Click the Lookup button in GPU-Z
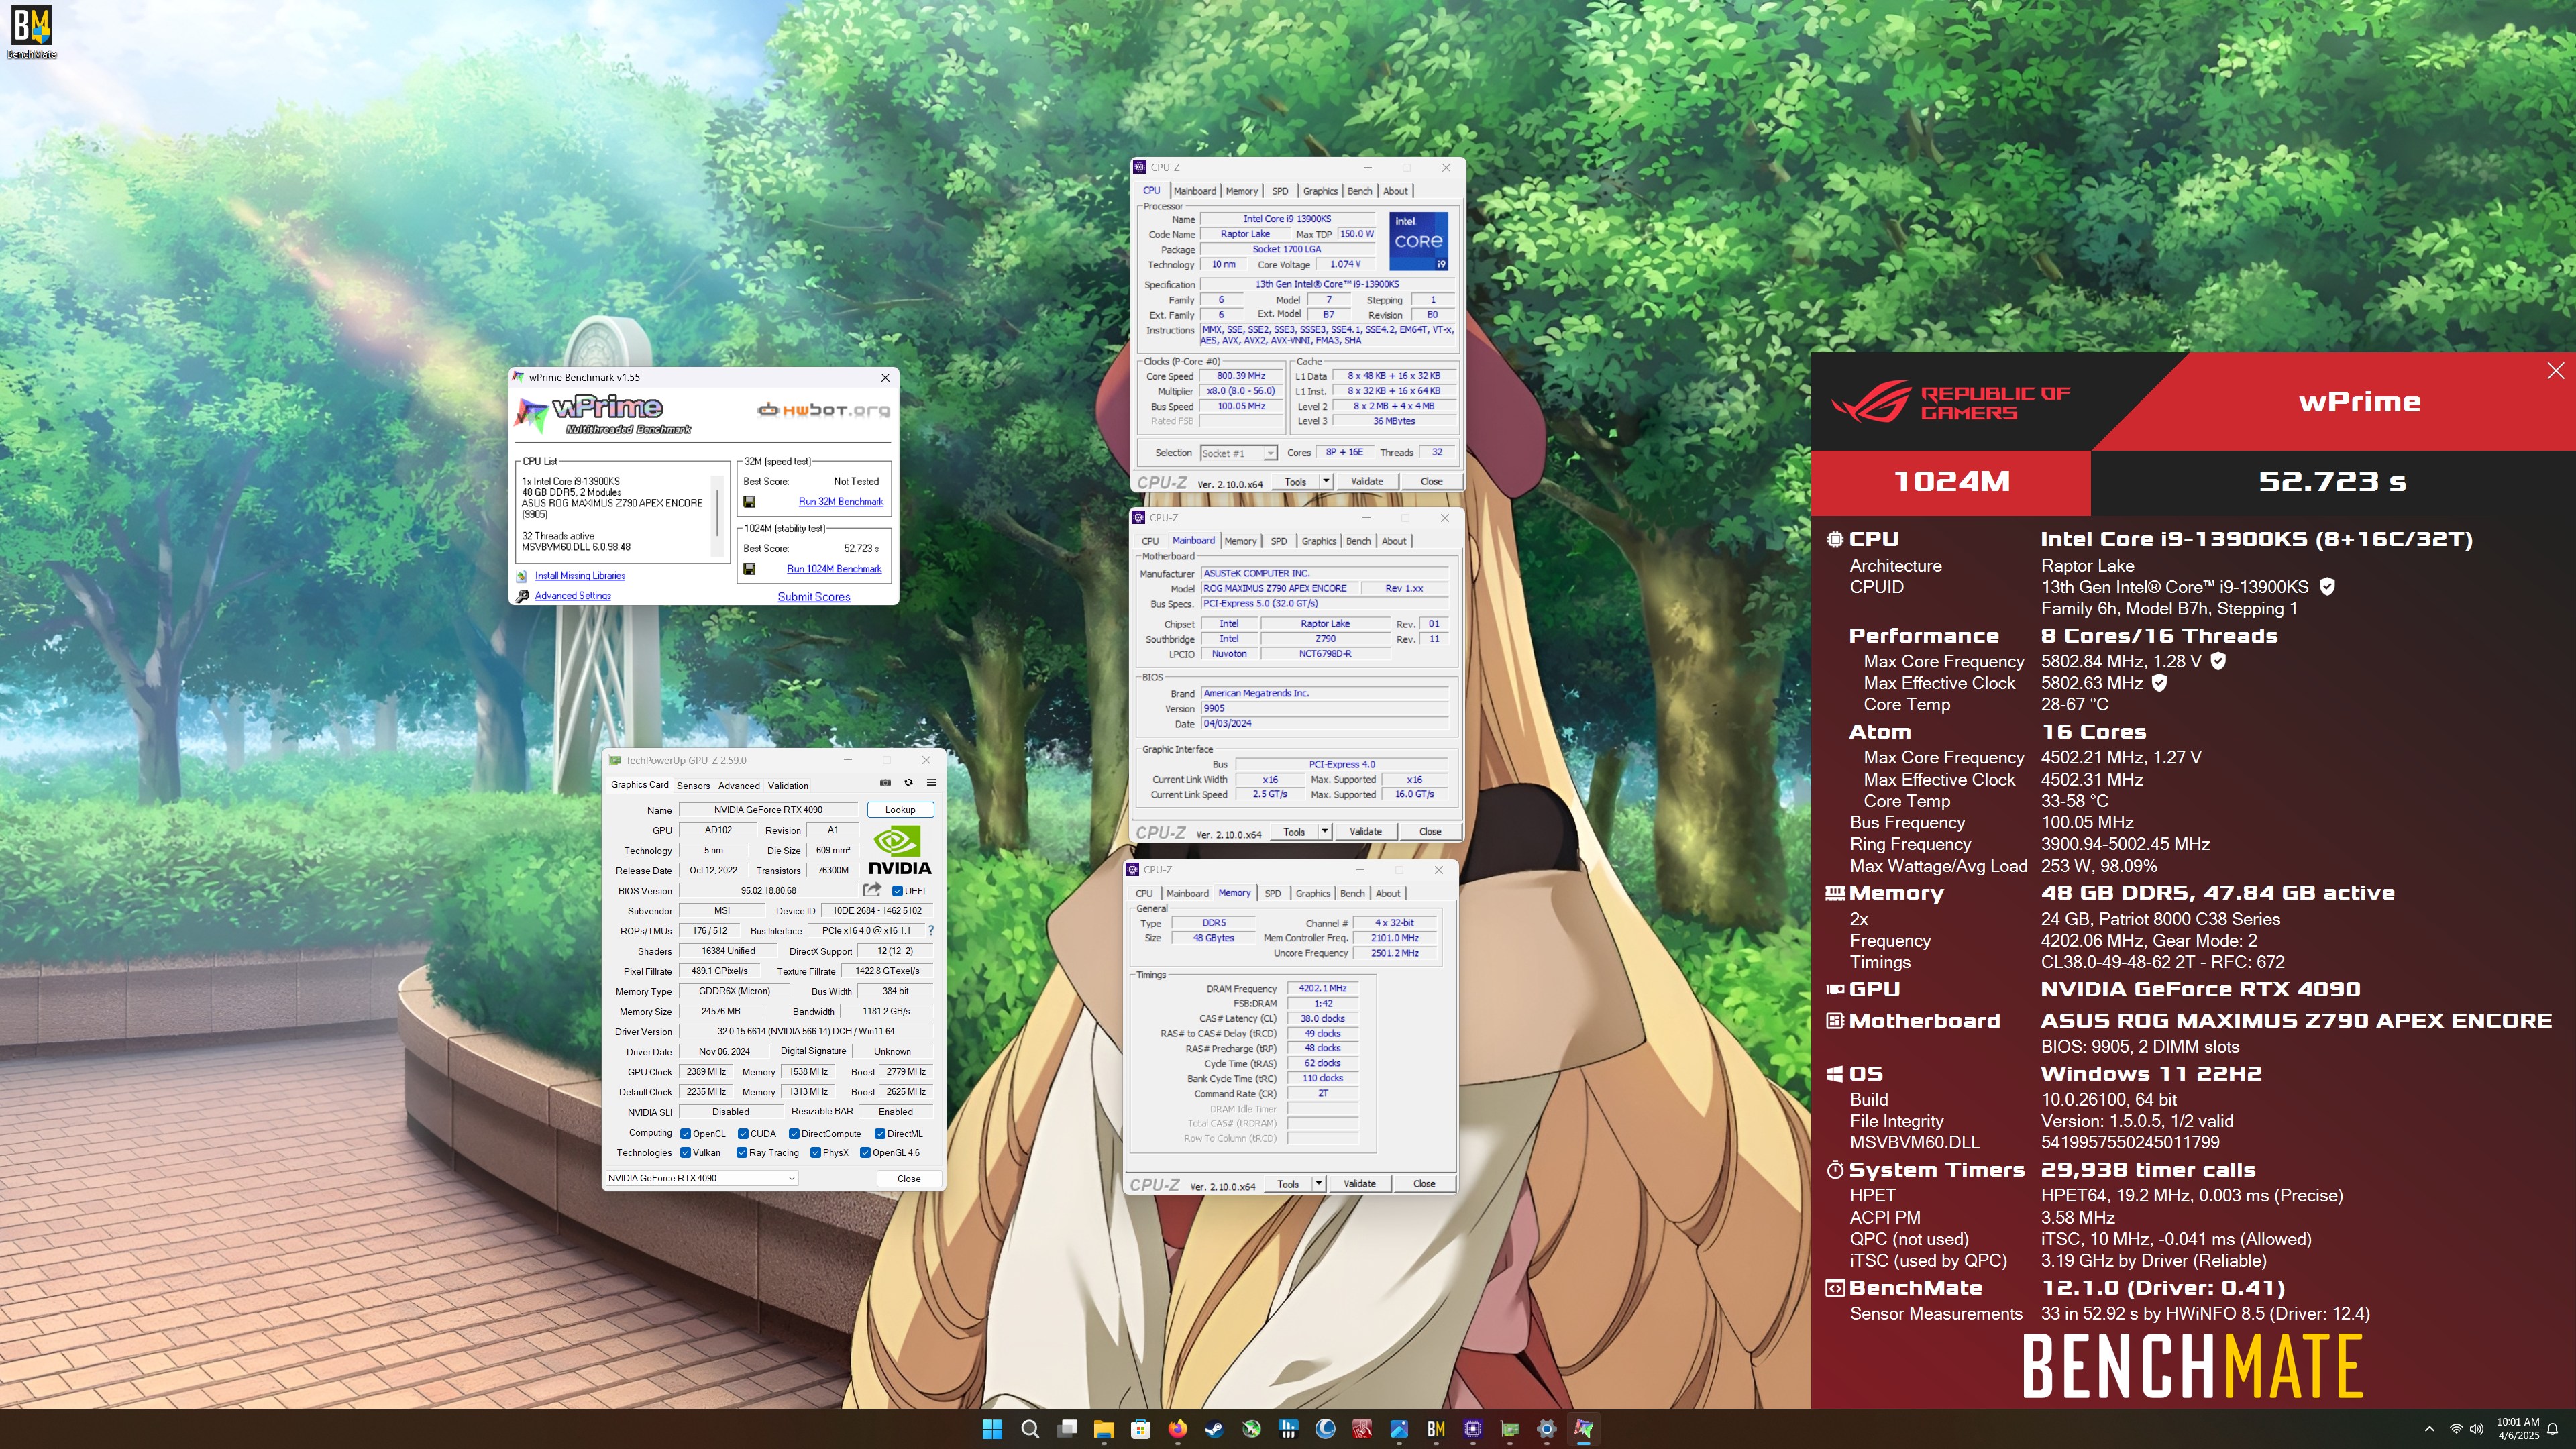This screenshot has height=1449, width=2576. [x=900, y=810]
